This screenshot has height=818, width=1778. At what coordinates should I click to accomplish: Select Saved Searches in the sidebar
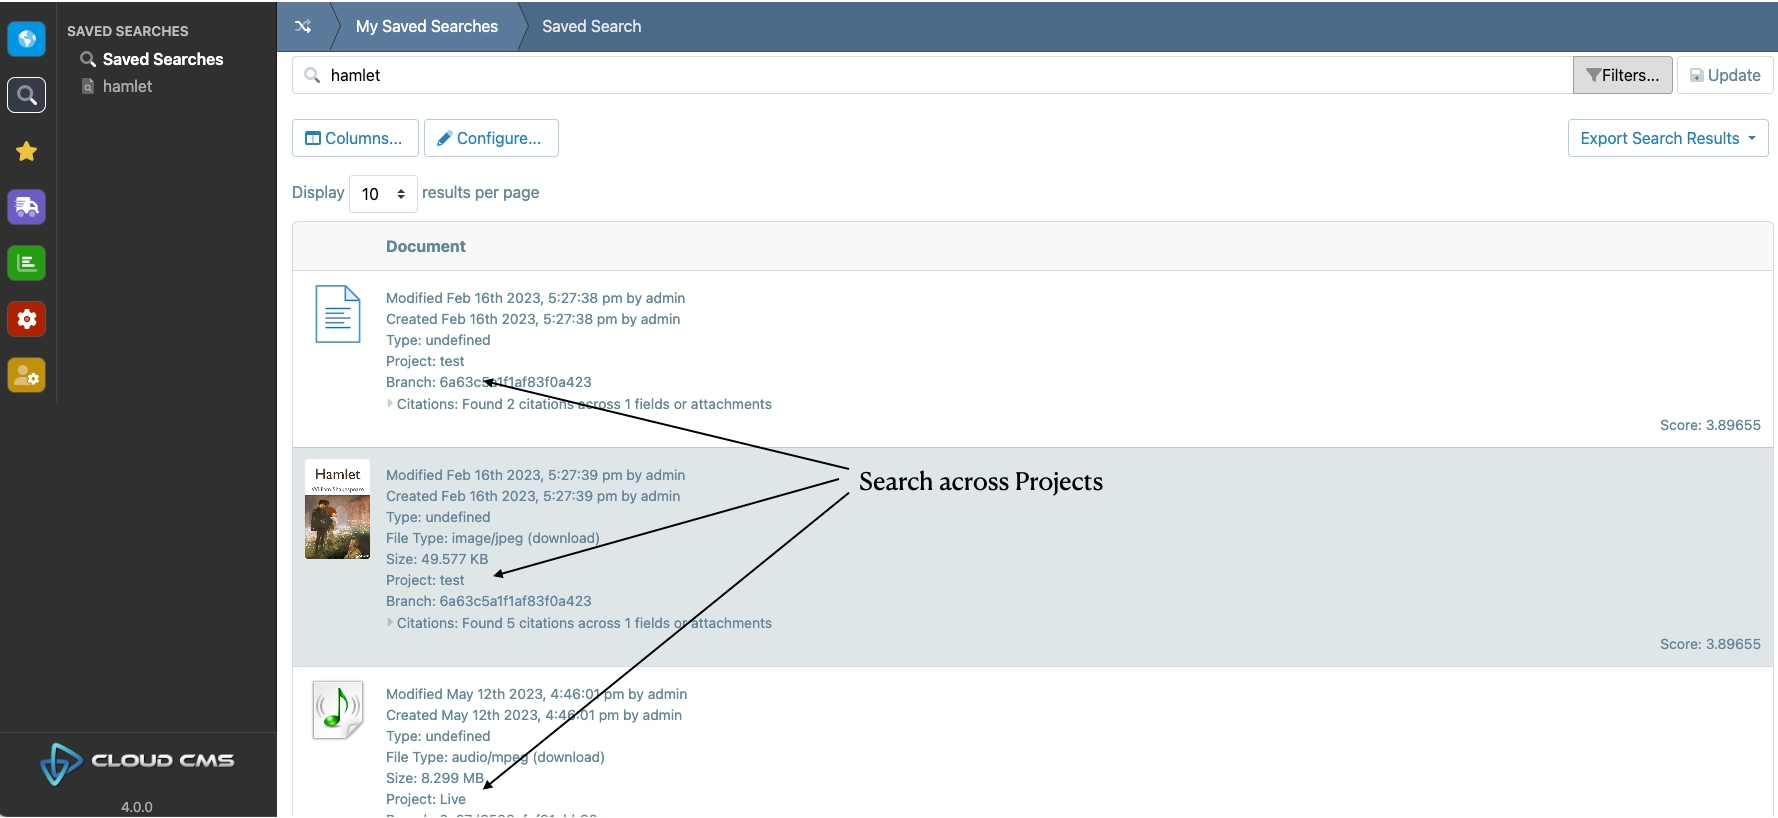point(162,59)
